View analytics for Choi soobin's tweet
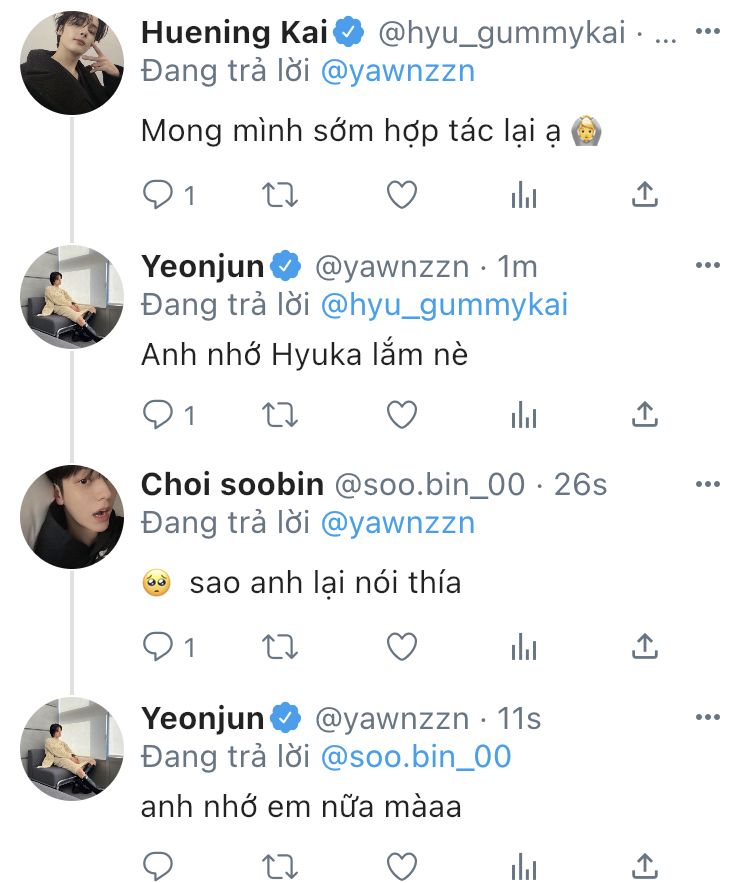Screen dimensions: 750x883 (x=524, y=648)
